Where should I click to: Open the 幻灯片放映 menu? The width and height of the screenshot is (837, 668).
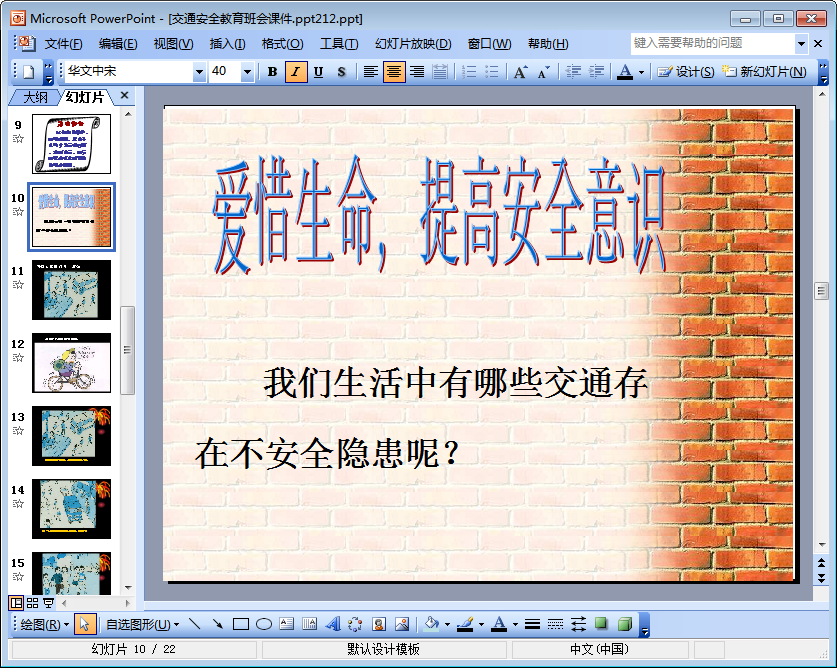click(x=412, y=44)
